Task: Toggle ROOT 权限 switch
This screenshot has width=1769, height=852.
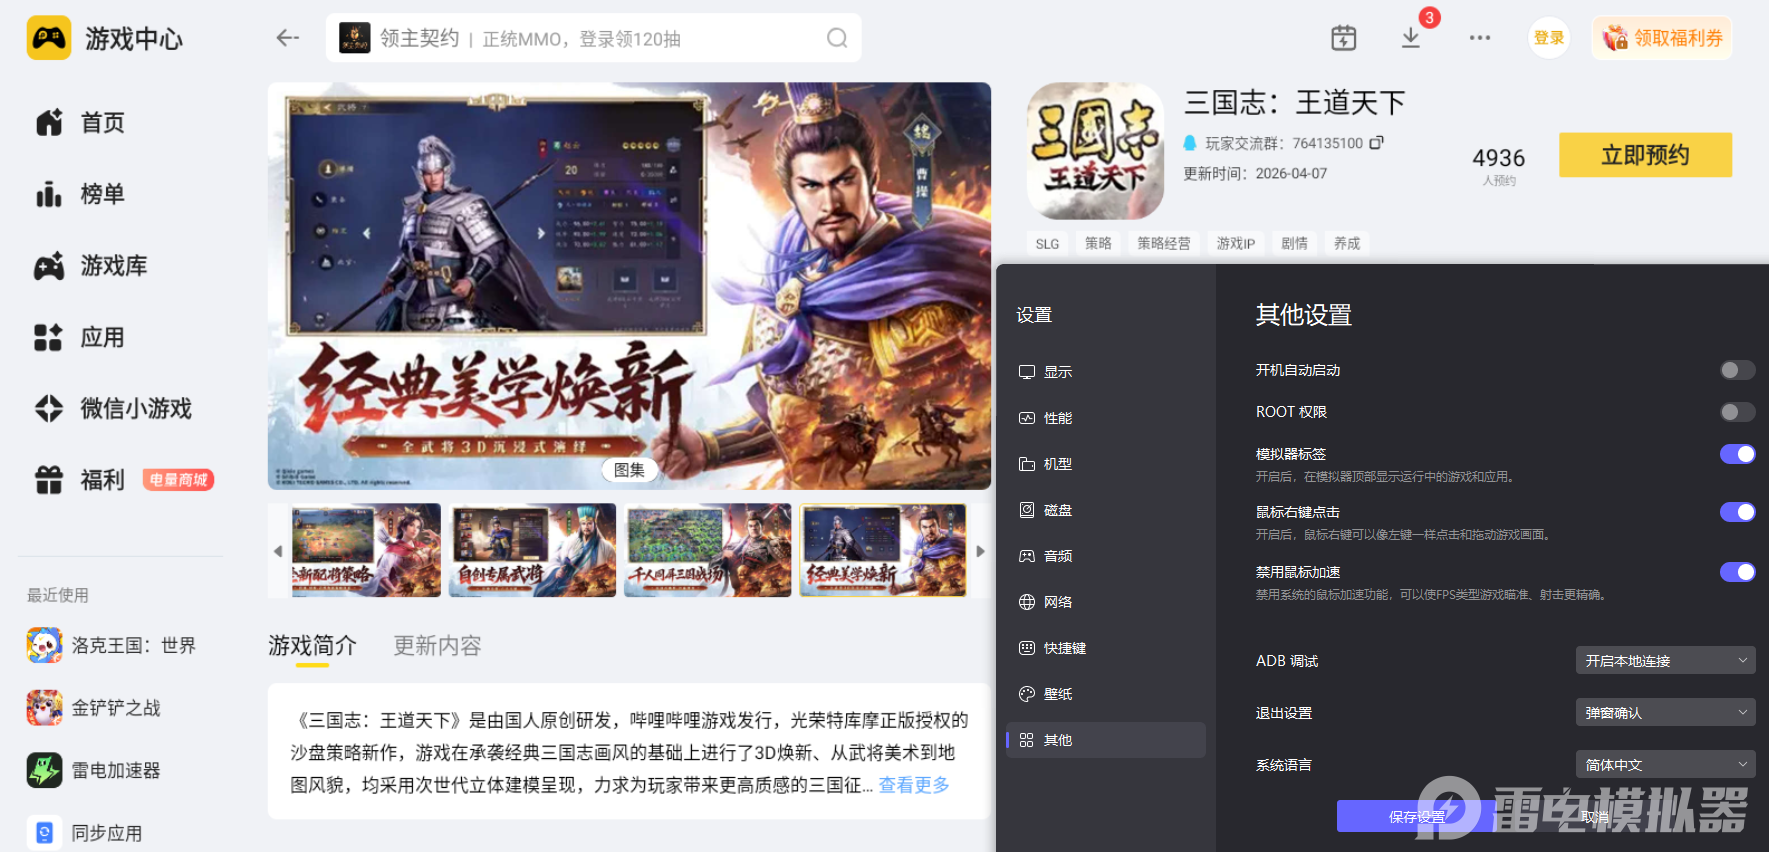Action: (1737, 412)
